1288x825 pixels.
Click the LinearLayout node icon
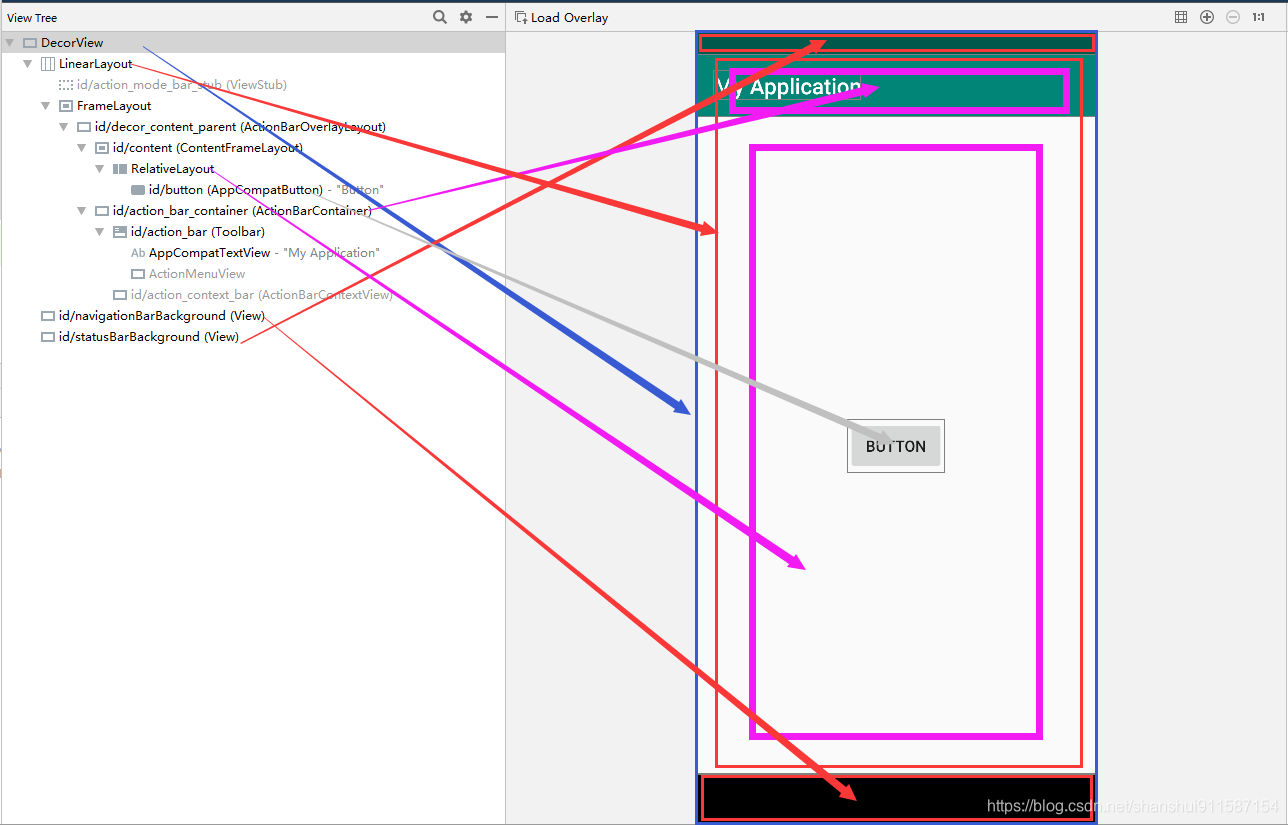(x=48, y=64)
